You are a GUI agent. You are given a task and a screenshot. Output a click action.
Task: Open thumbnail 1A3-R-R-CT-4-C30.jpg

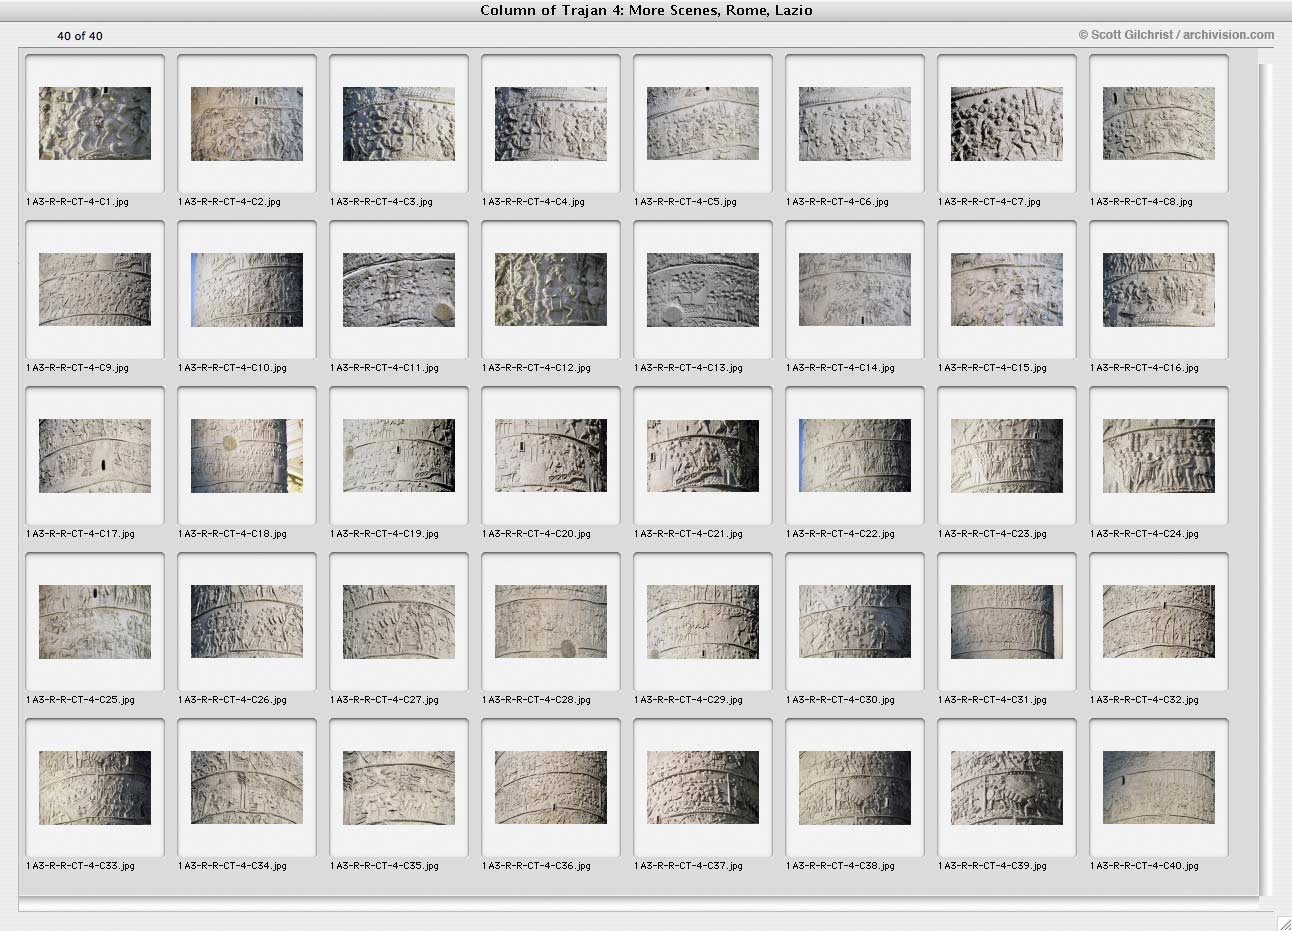855,621
